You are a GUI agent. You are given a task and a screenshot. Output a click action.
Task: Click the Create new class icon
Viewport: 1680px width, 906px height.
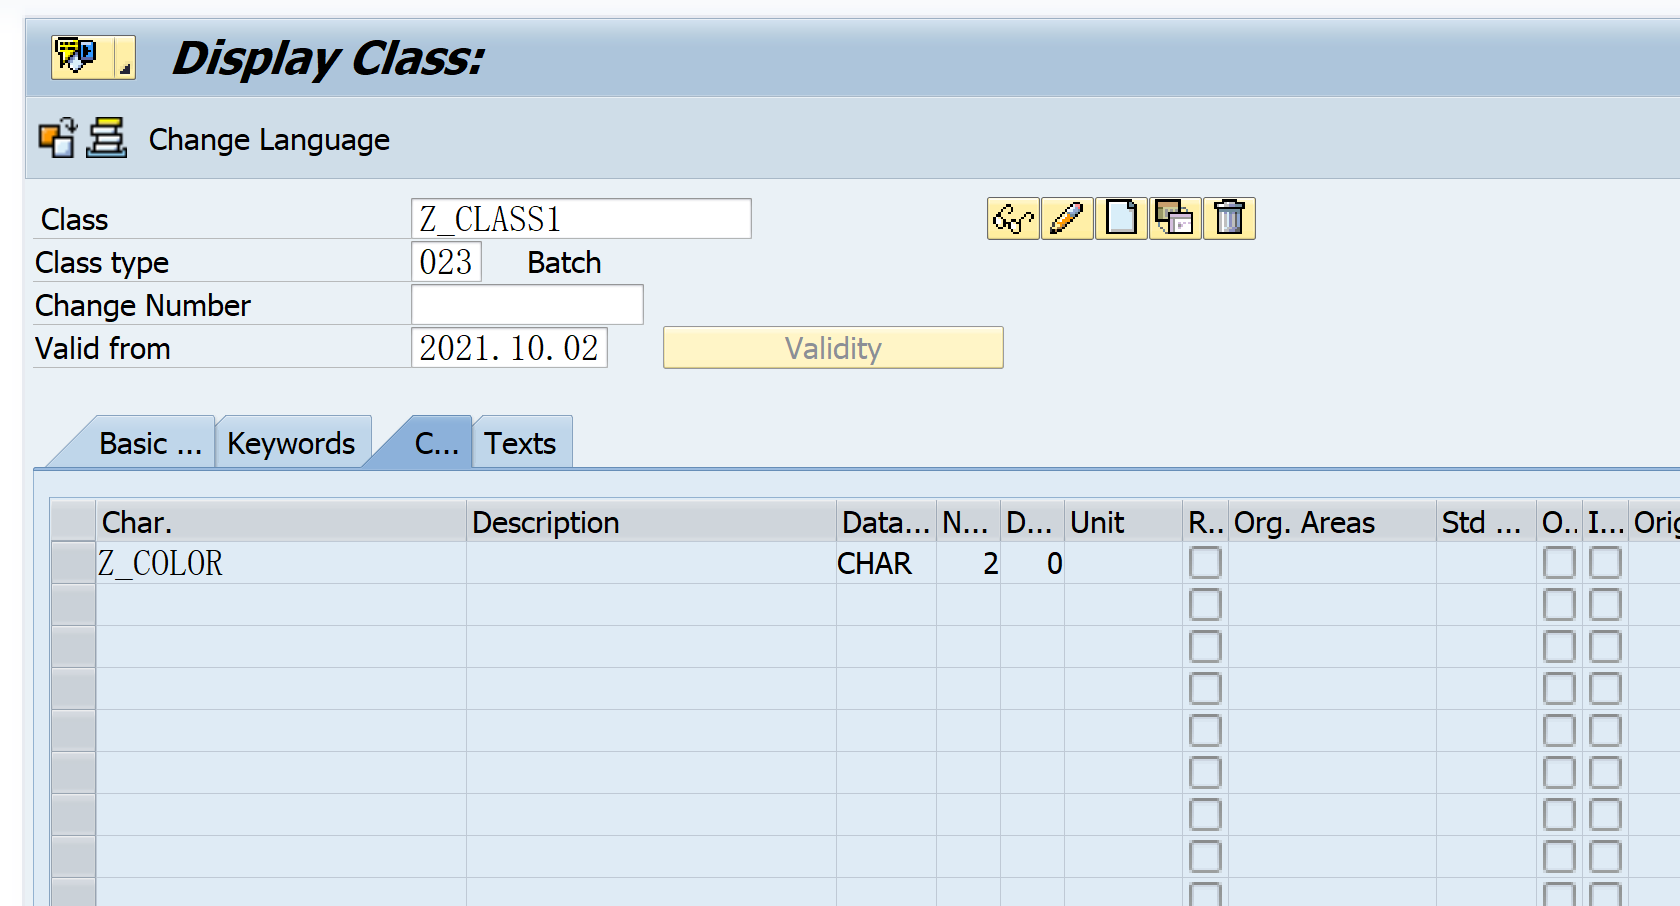pos(1121,218)
